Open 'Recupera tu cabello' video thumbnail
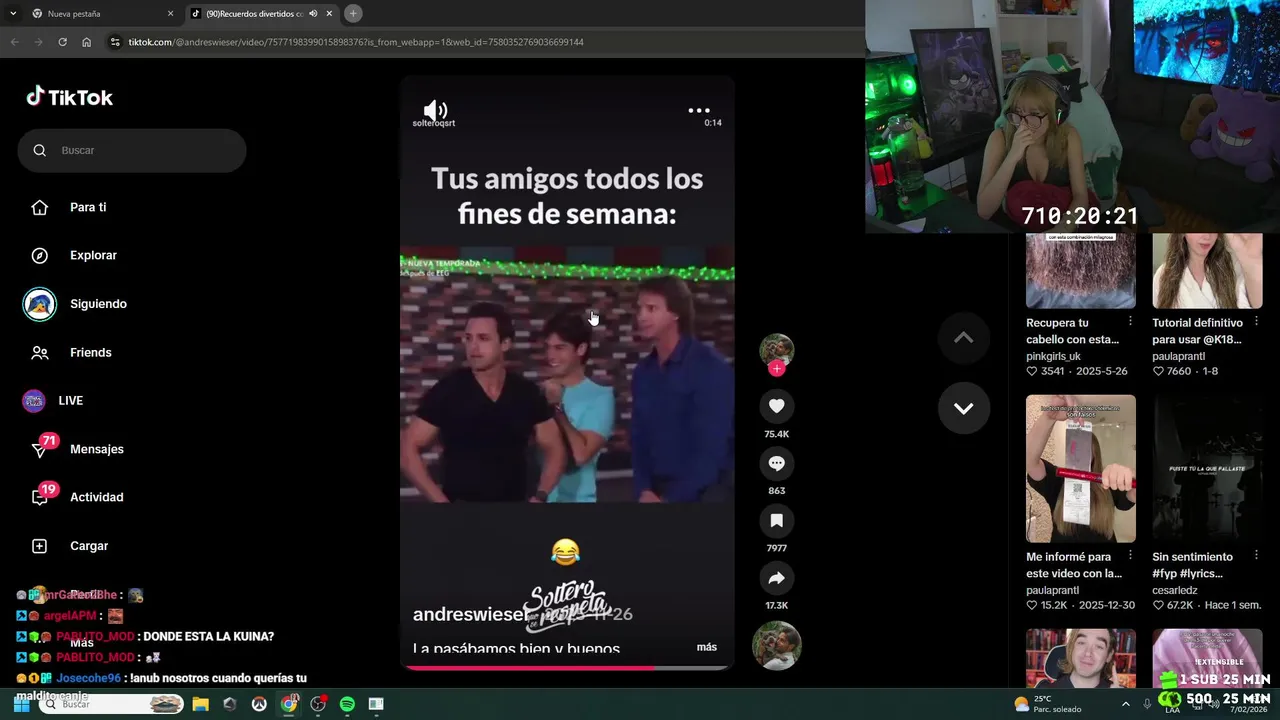 1080,271
